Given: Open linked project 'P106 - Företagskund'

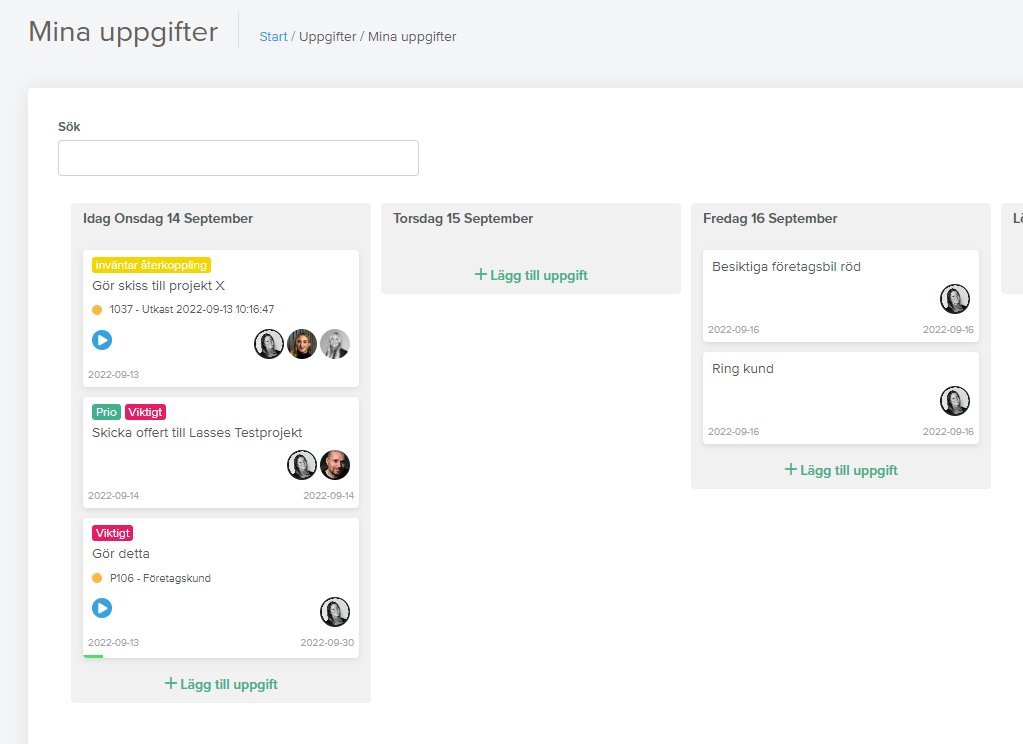Looking at the screenshot, I should click(x=160, y=578).
